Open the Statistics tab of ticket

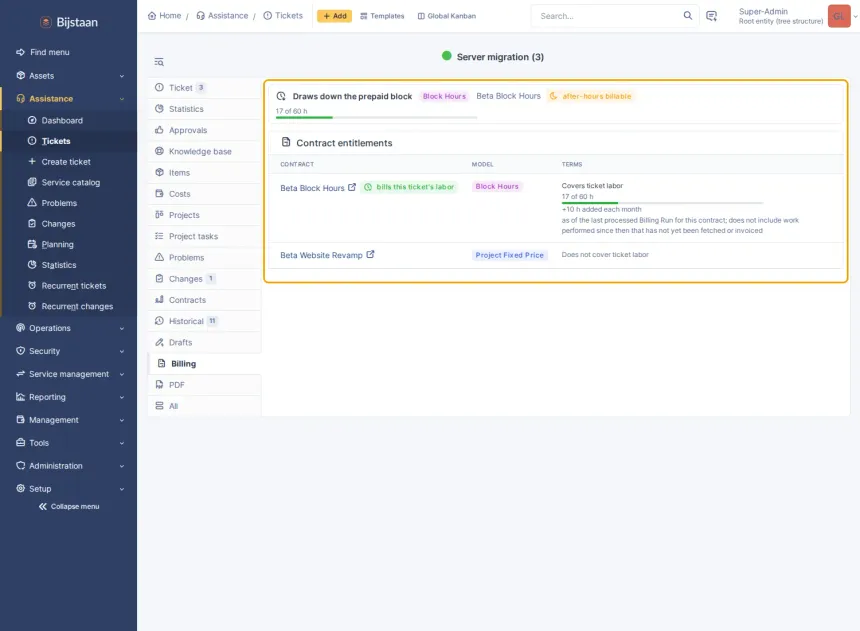204,109
